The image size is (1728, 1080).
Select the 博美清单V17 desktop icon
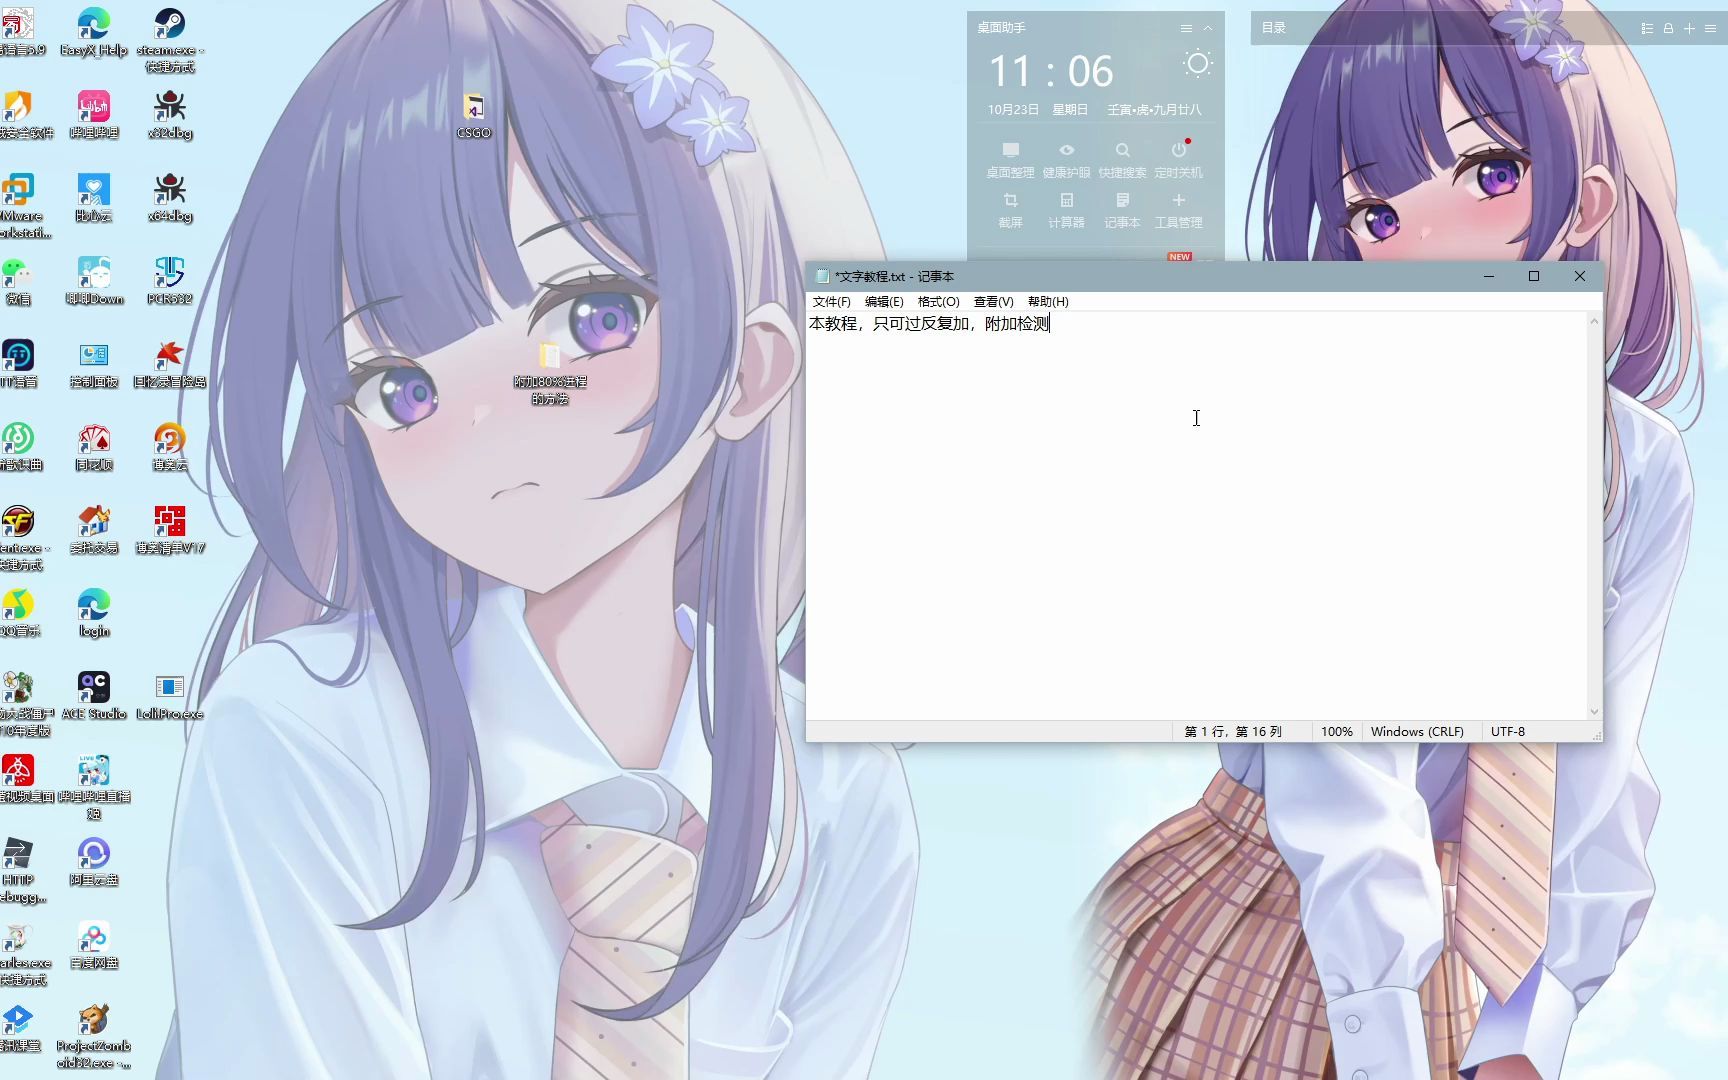(170, 529)
